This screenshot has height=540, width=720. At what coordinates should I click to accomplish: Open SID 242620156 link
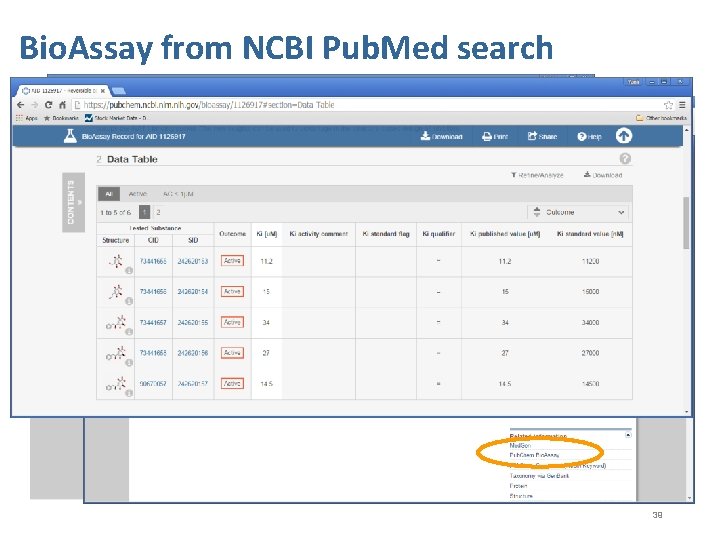(x=193, y=353)
